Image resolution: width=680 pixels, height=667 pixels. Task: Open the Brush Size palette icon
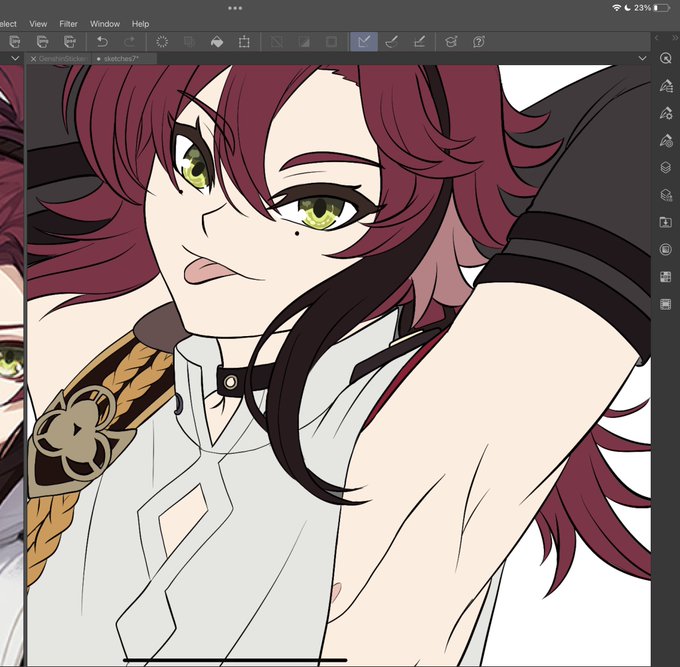point(666,141)
